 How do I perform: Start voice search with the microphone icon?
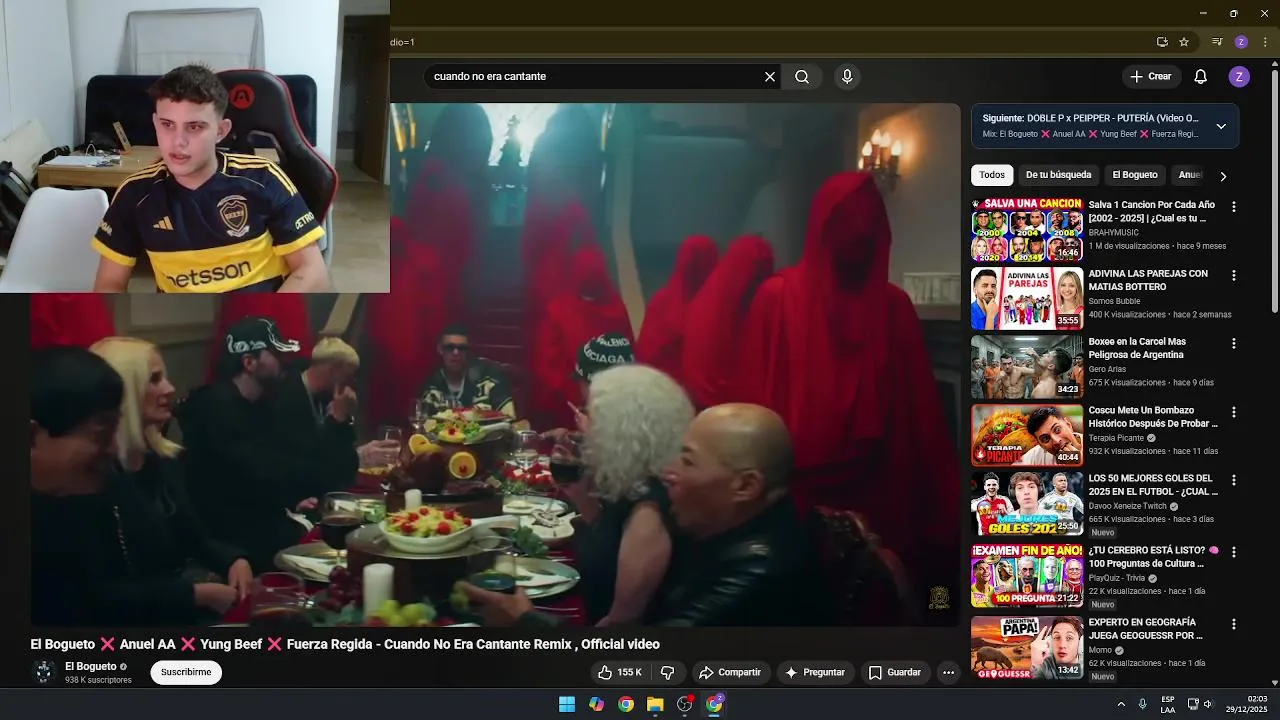click(x=847, y=76)
